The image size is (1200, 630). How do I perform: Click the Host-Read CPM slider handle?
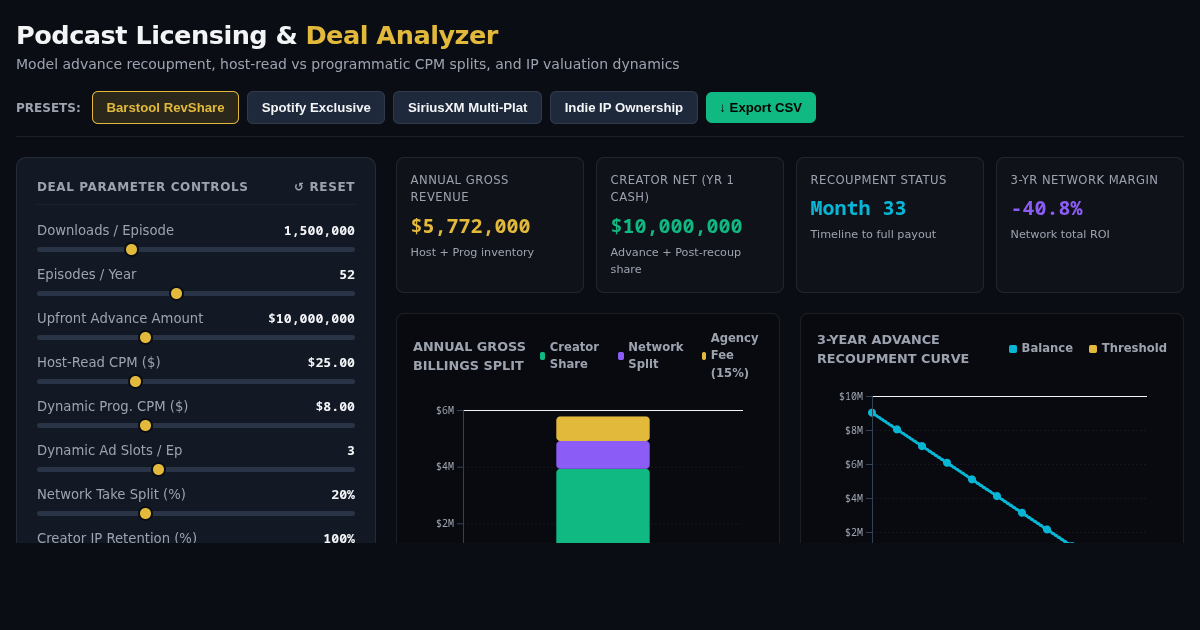(x=135, y=381)
